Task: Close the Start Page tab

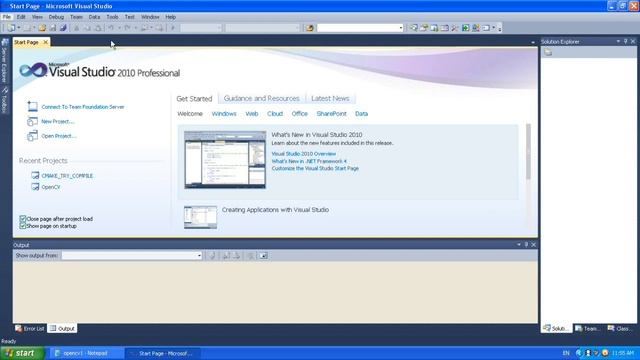Action: coord(46,42)
